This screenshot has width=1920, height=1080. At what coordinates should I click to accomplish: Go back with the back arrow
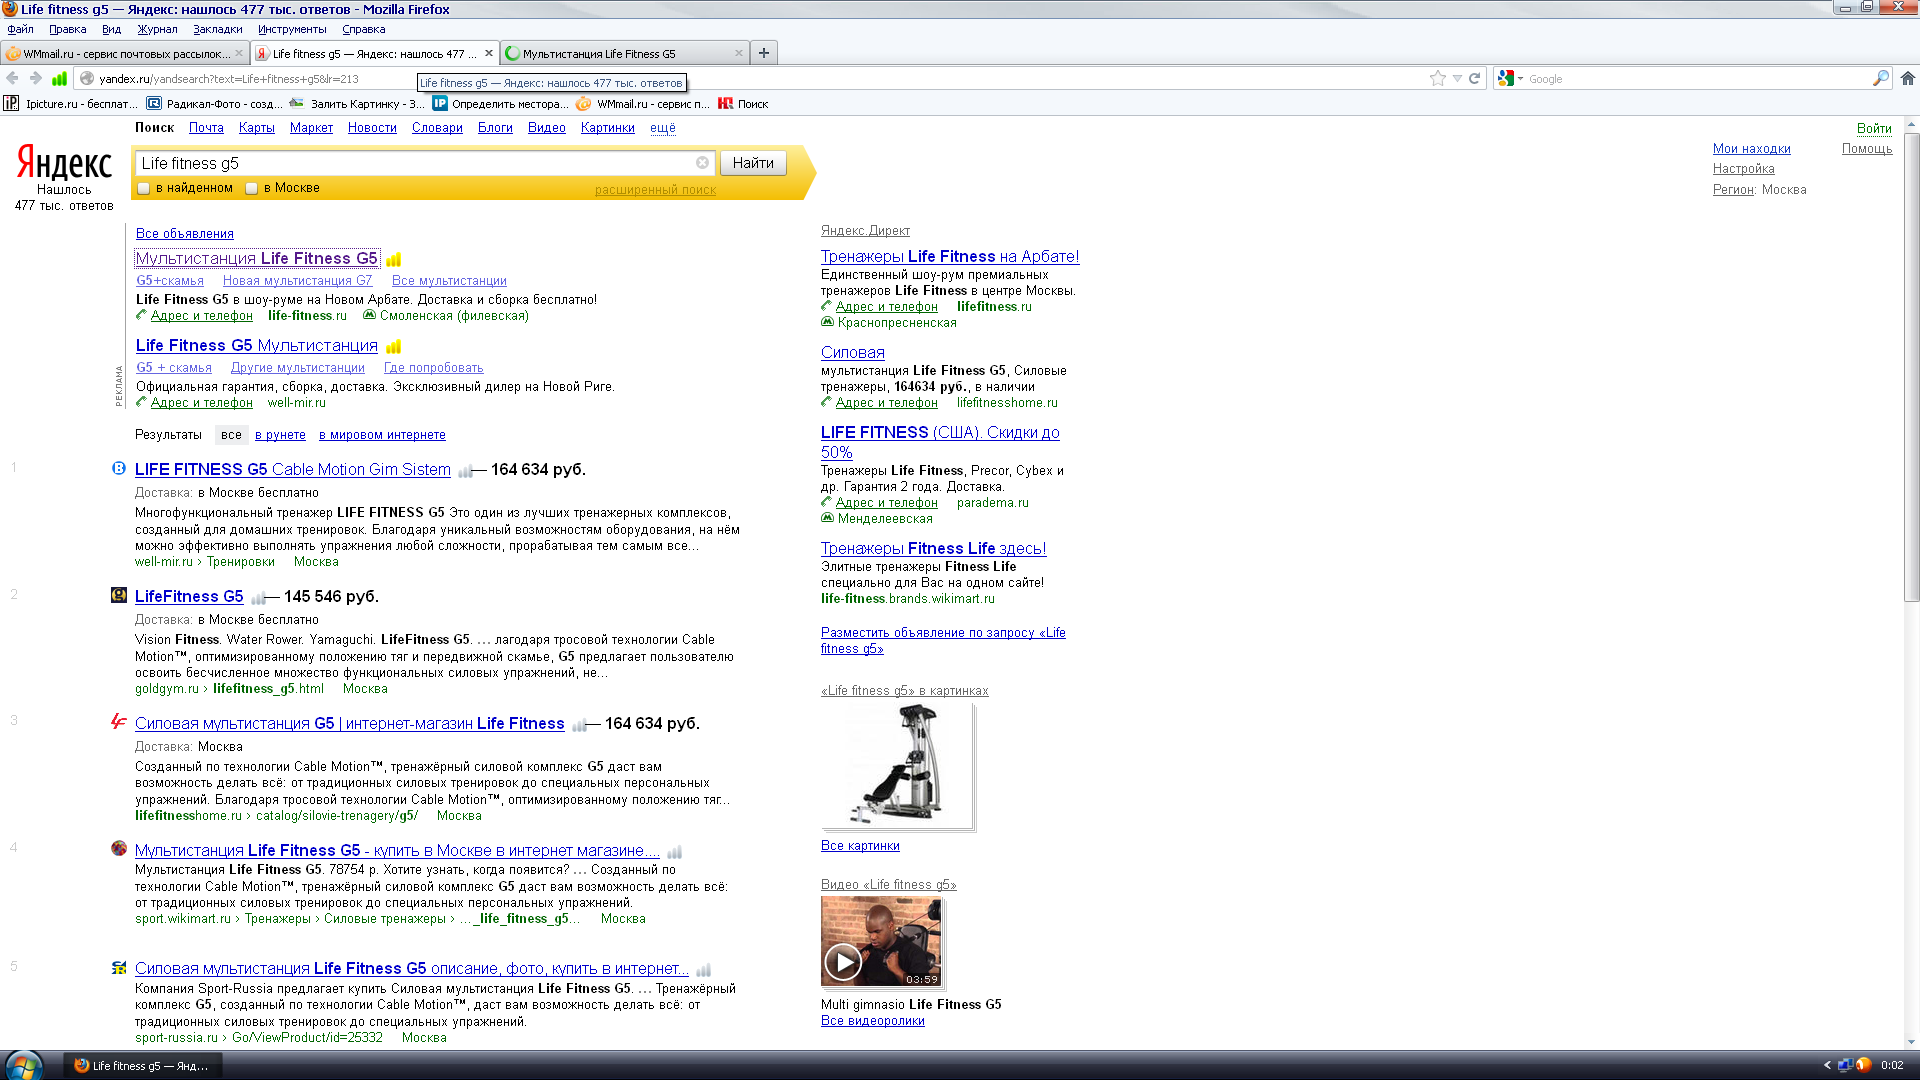tap(13, 78)
